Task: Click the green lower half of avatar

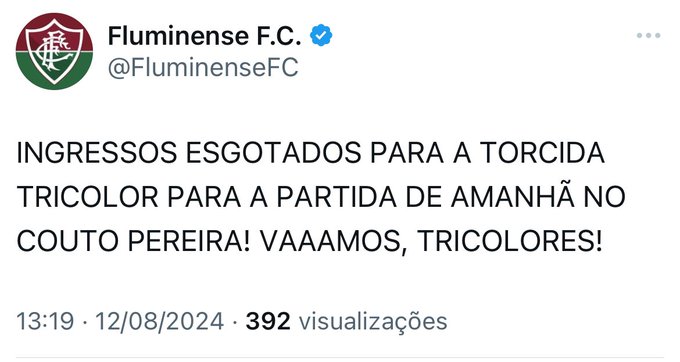Action: [54, 71]
